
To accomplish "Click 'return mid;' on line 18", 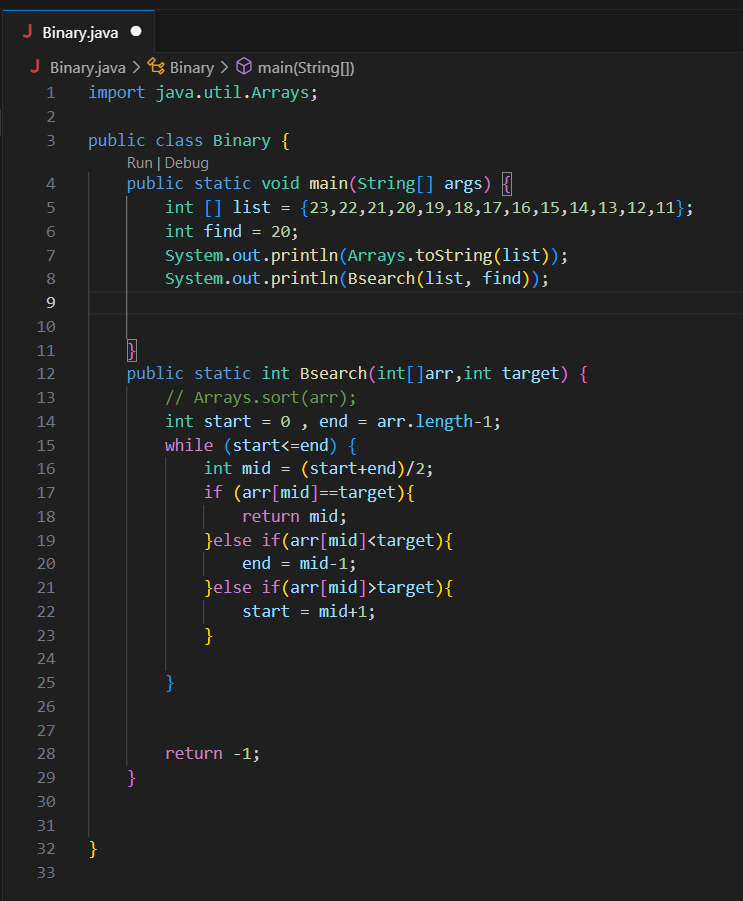I will tap(294, 517).
